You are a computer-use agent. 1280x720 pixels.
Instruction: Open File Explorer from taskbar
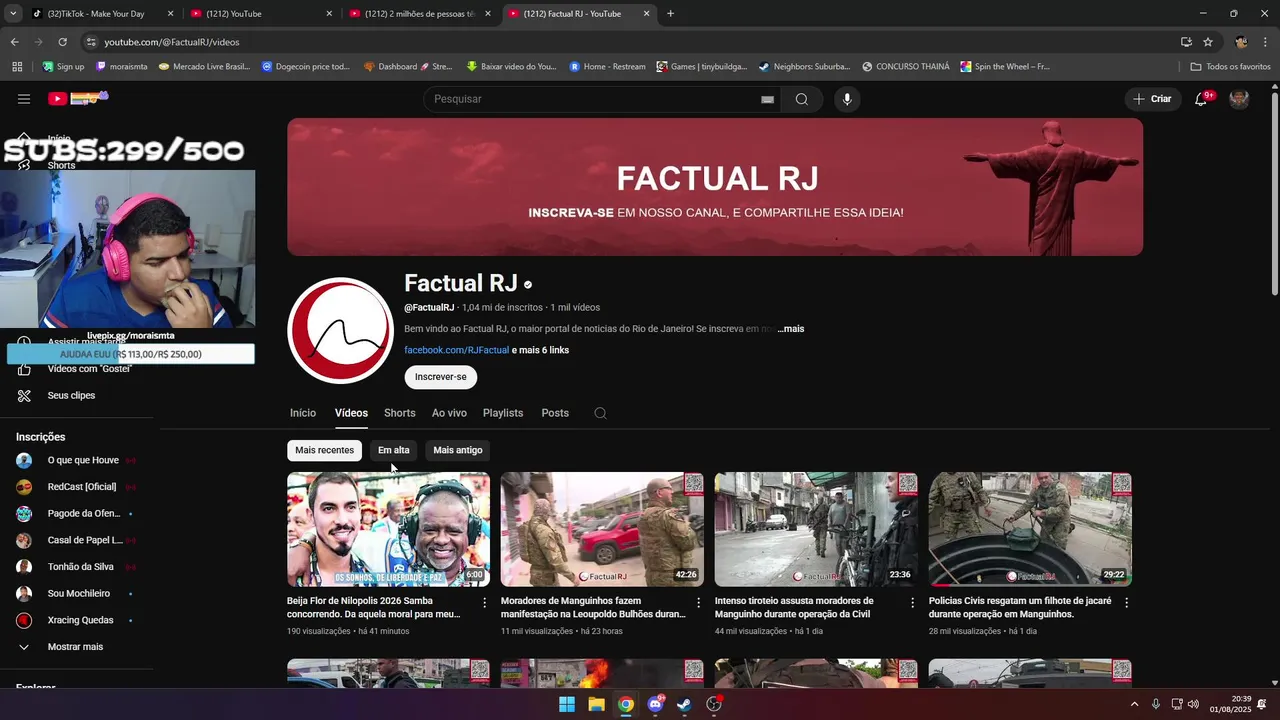[596, 704]
